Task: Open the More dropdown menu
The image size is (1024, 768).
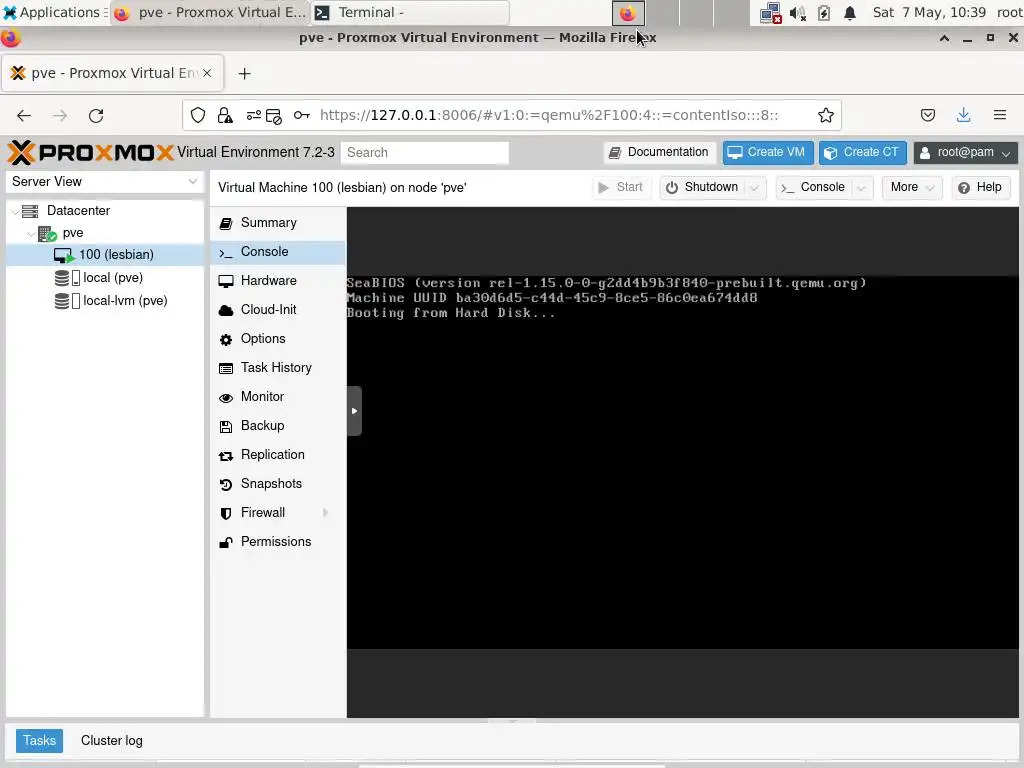Action: click(912, 187)
